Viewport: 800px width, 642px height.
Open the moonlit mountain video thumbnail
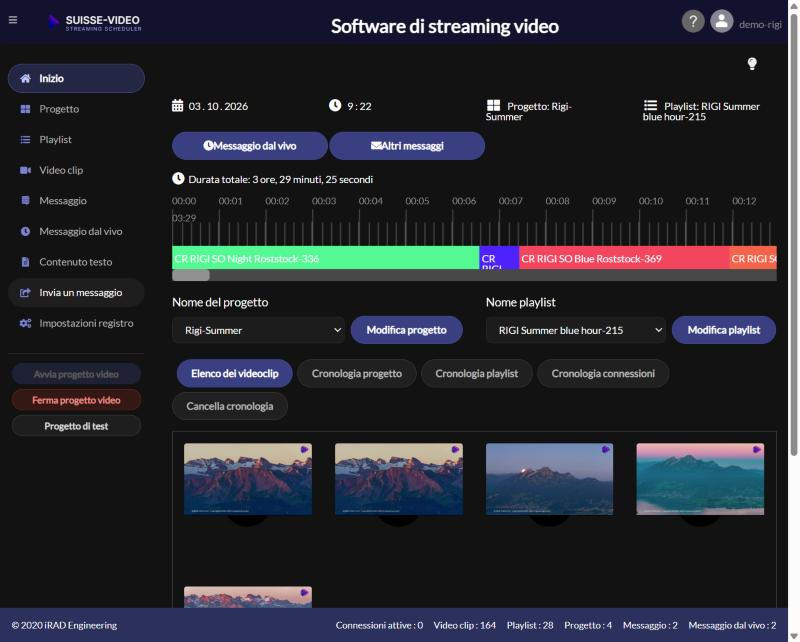[x=549, y=479]
